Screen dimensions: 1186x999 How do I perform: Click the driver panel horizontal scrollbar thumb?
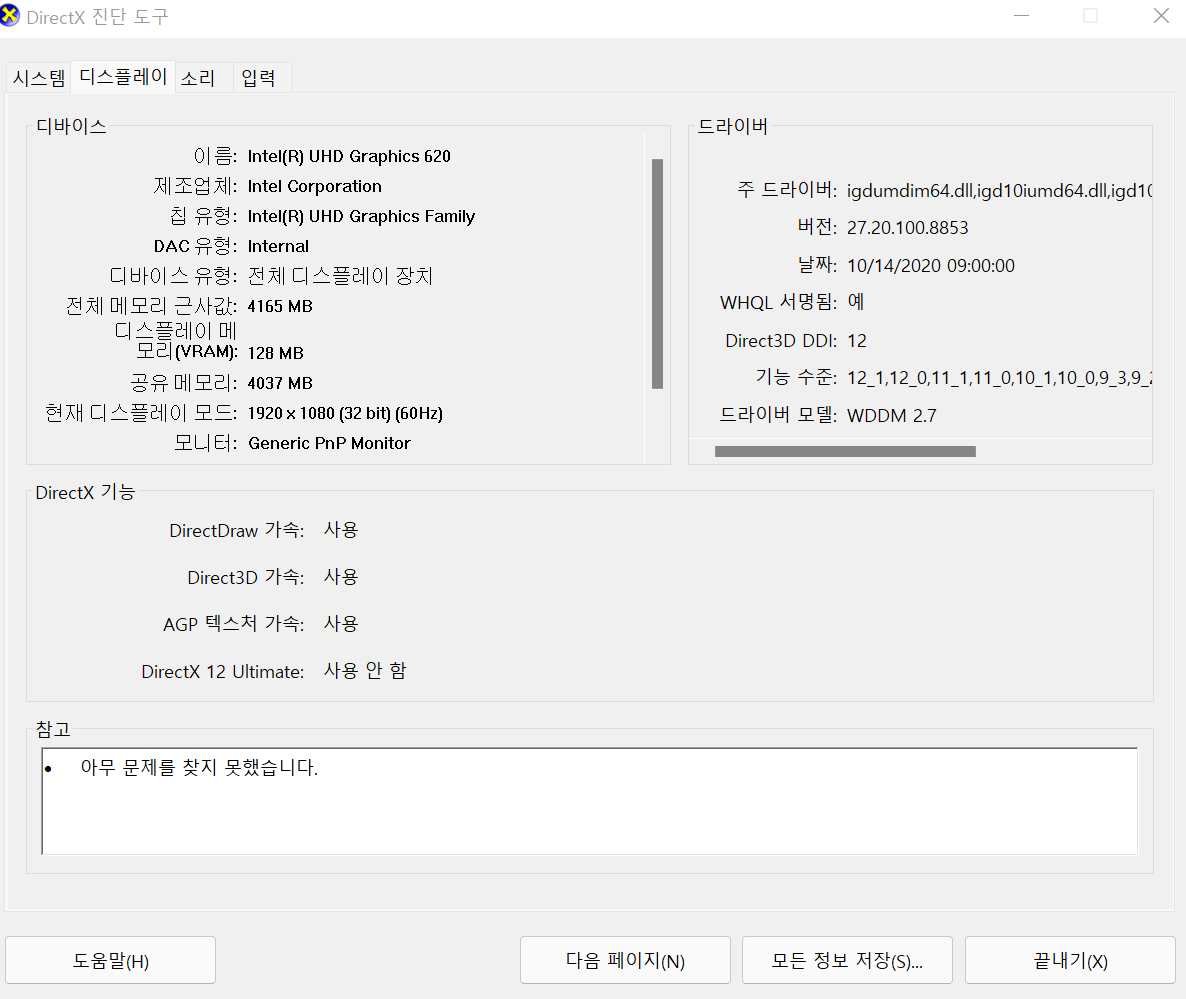pos(845,451)
